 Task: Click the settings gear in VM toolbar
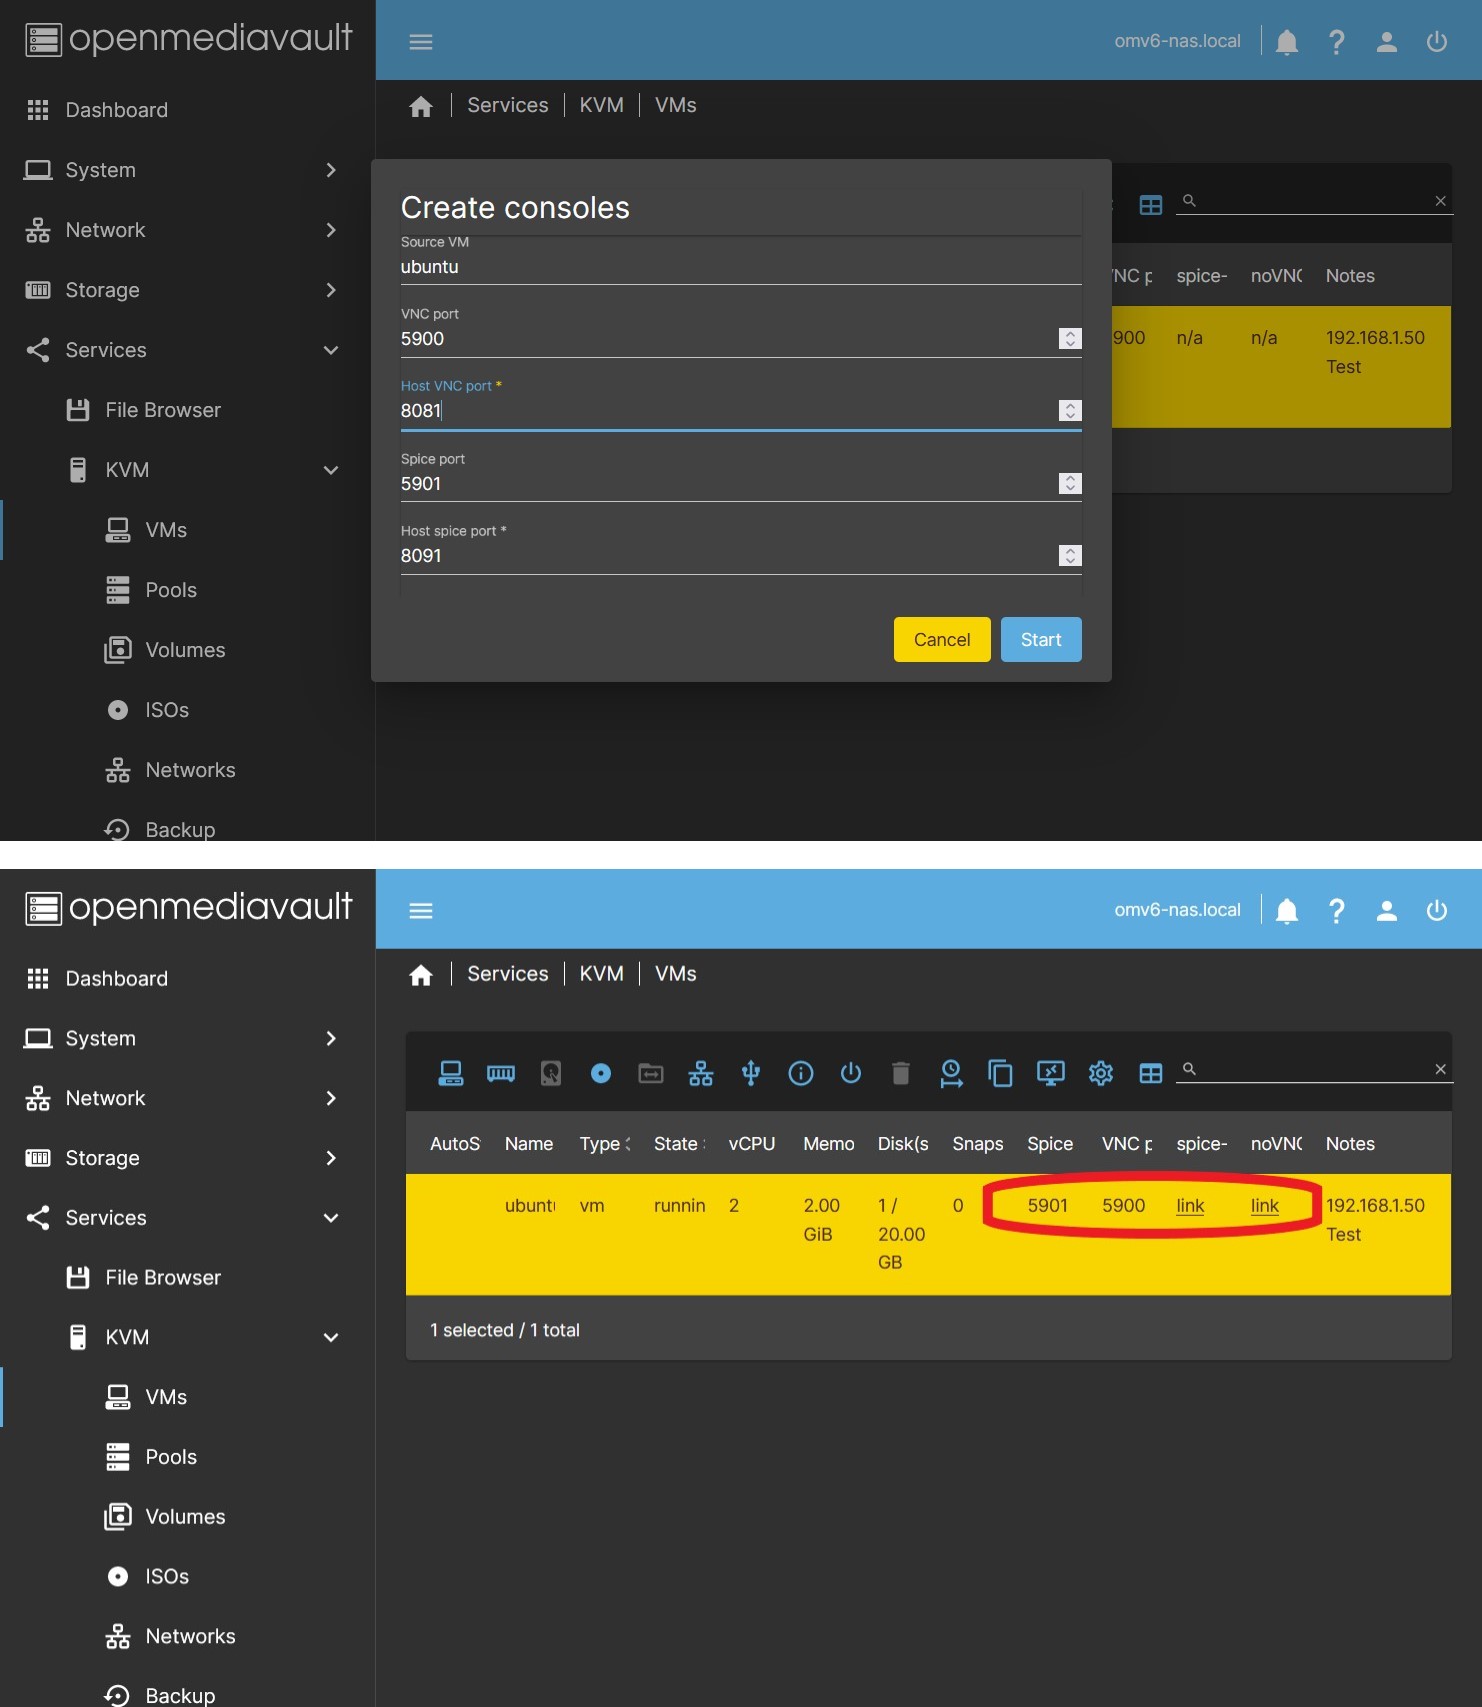click(1101, 1073)
